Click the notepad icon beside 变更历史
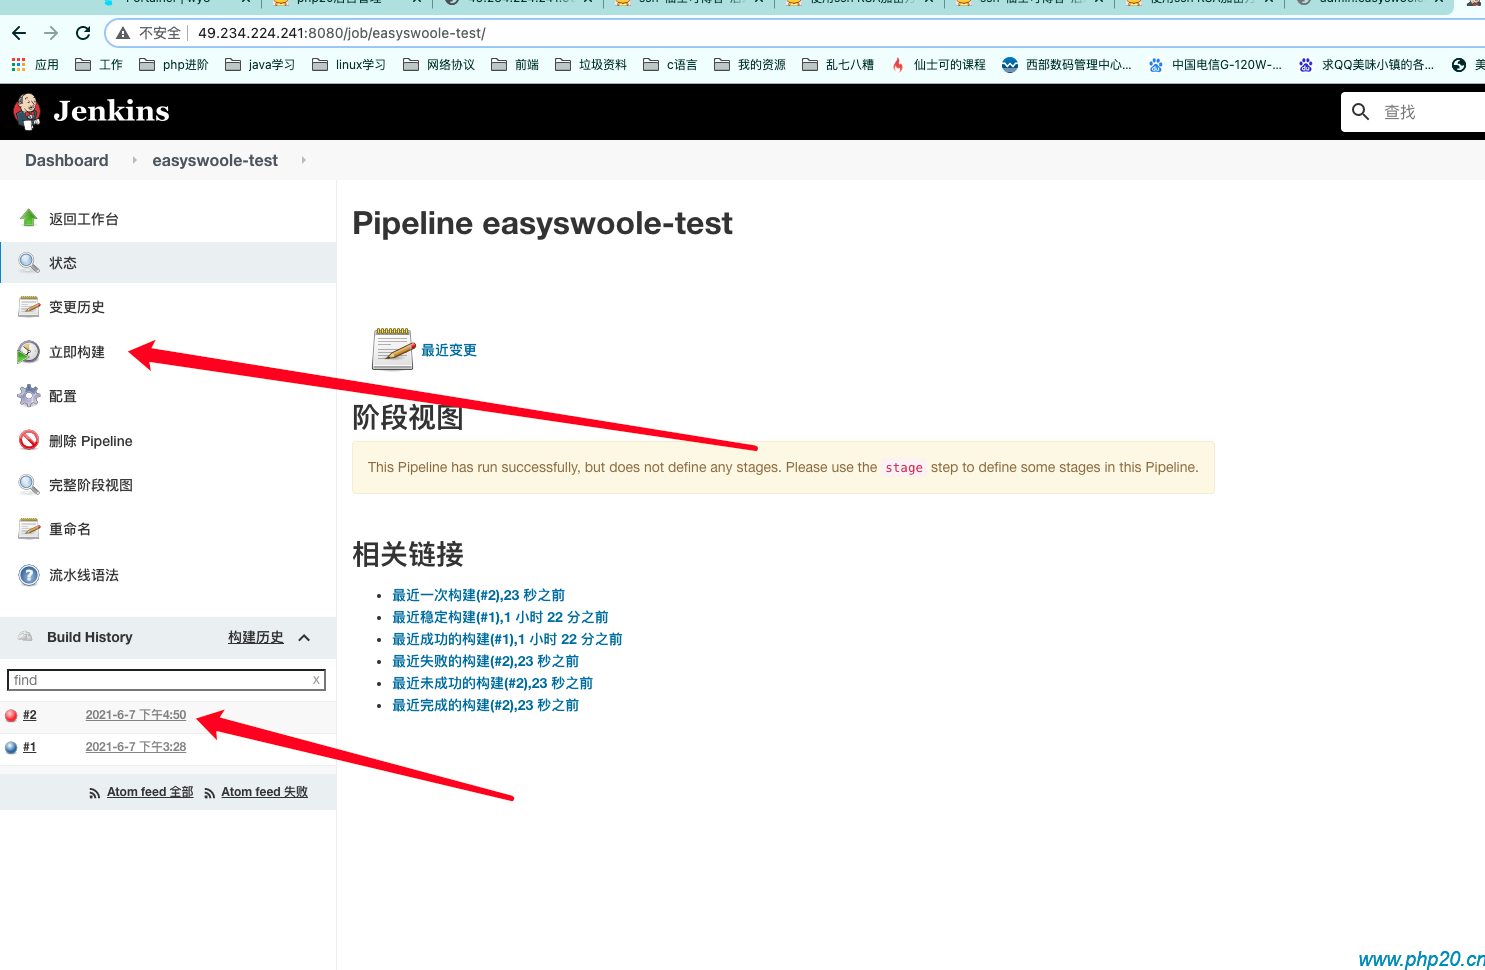 tap(29, 307)
